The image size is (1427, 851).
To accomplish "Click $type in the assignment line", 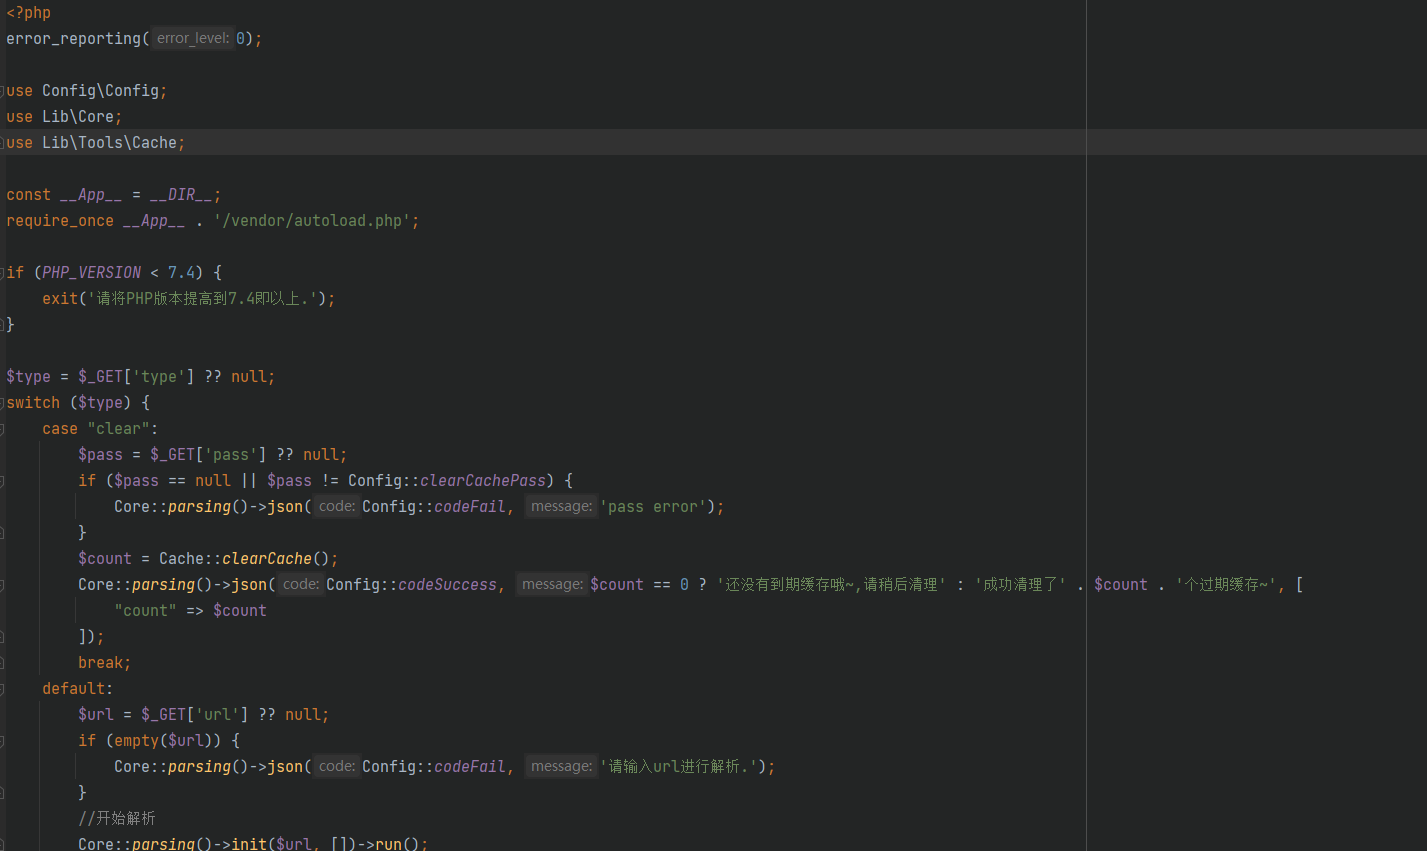I will tap(28, 377).
